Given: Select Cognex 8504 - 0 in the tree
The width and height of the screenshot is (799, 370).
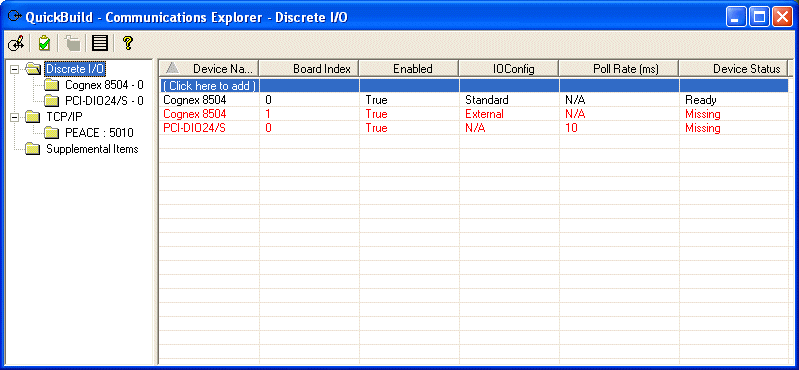Looking at the screenshot, I should coord(104,85).
